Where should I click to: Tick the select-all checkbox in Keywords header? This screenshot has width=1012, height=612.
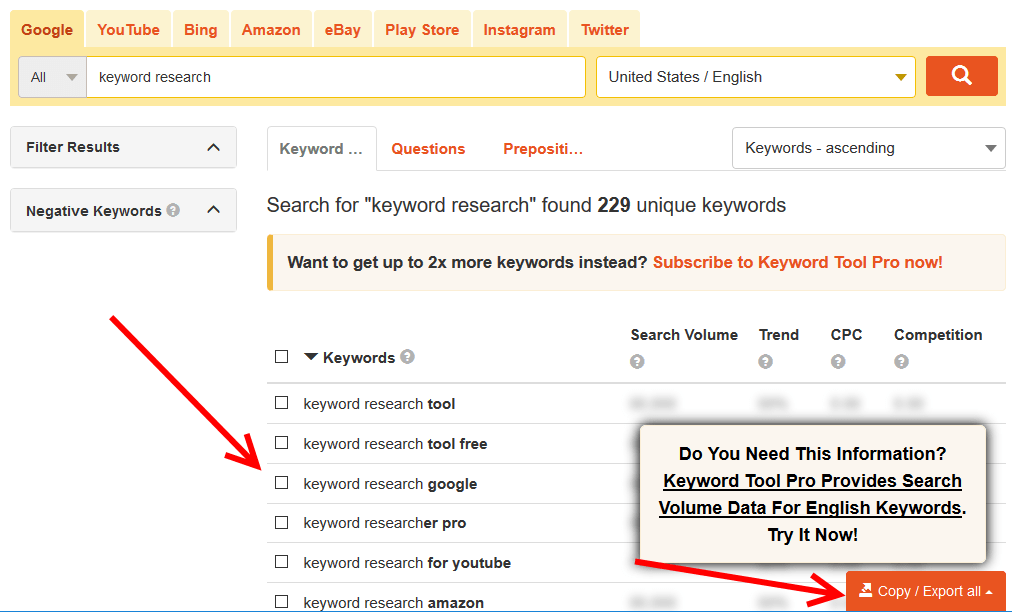[281, 356]
